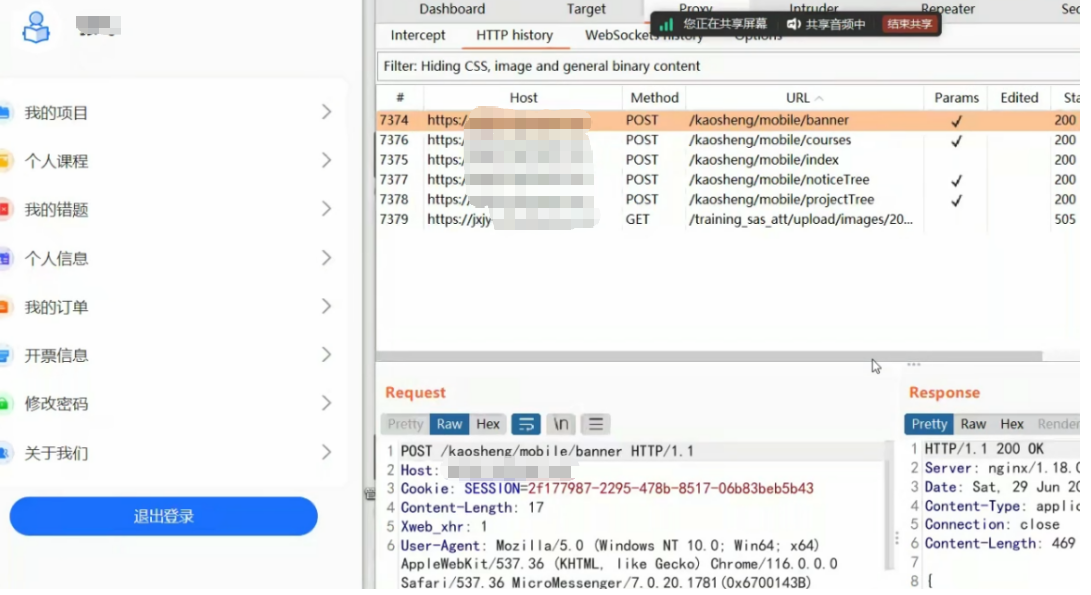Switch Request view to Raw
This screenshot has width=1091, height=595.
coord(450,424)
